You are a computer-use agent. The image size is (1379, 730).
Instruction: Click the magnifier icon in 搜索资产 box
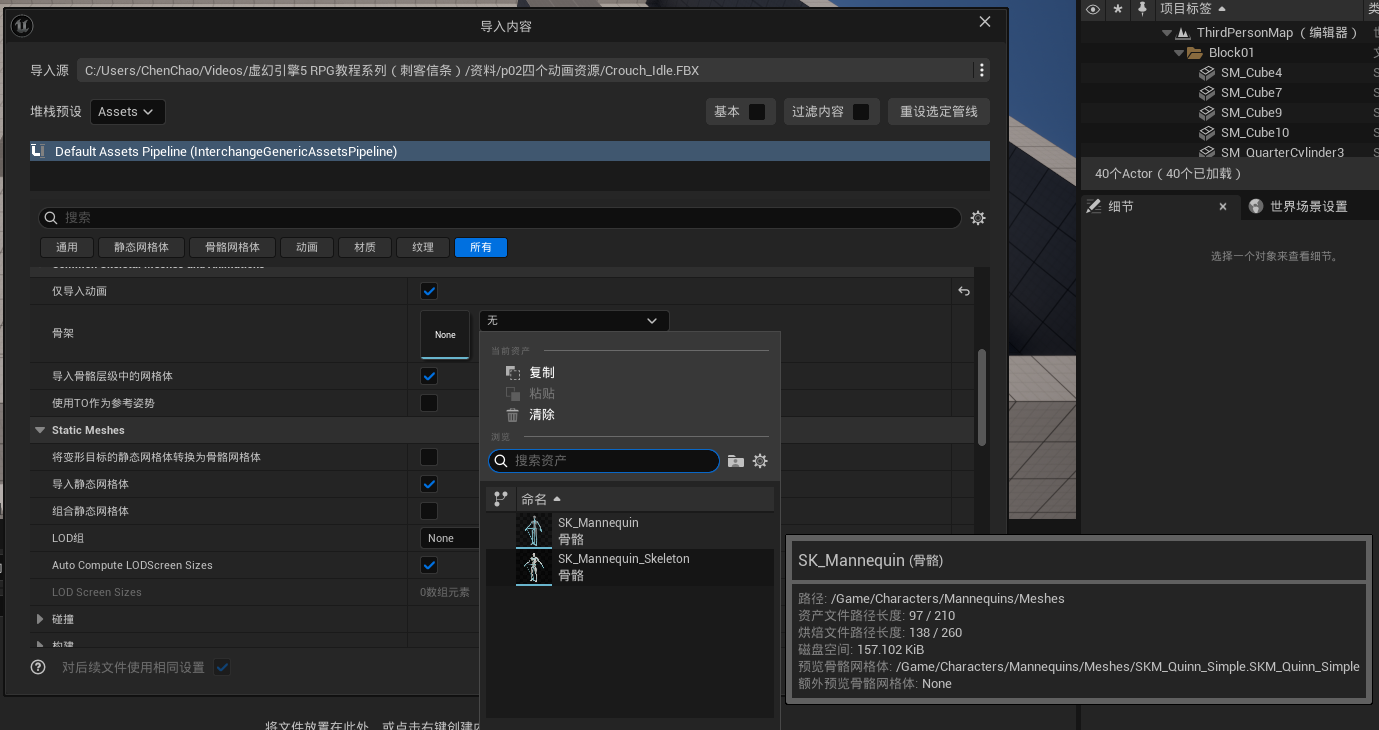[x=501, y=461]
